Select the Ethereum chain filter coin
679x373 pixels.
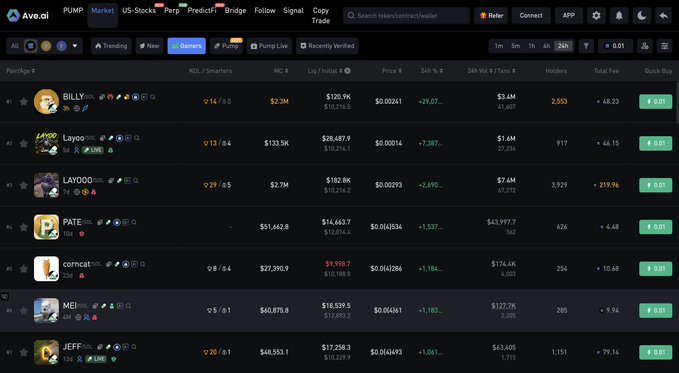61,46
